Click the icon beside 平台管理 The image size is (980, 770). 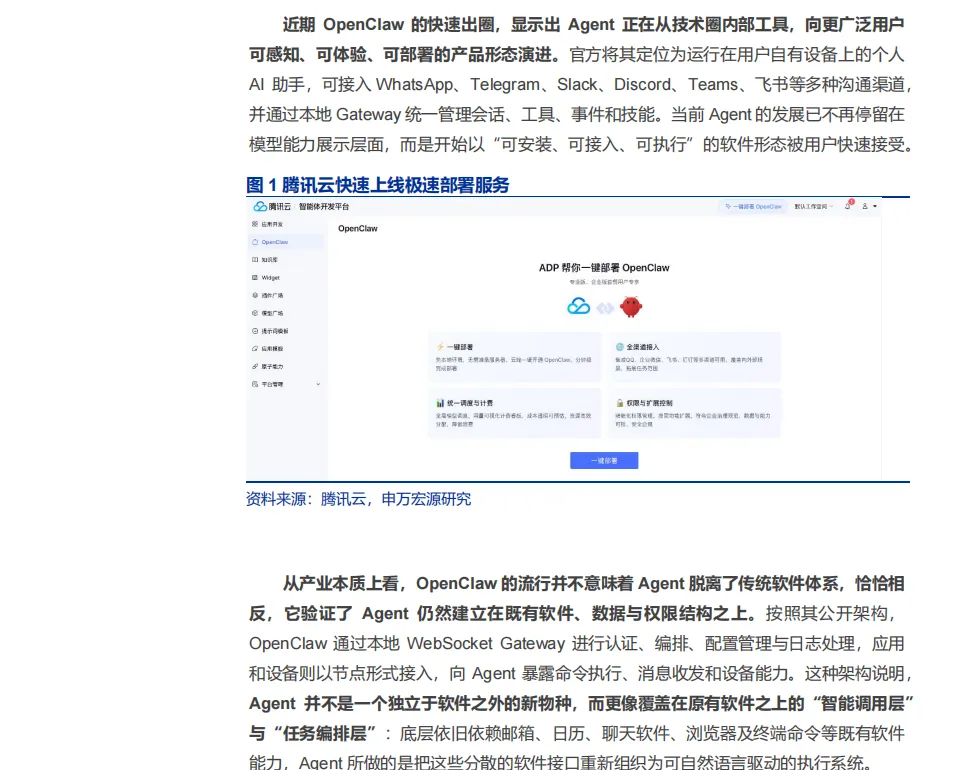(x=254, y=384)
